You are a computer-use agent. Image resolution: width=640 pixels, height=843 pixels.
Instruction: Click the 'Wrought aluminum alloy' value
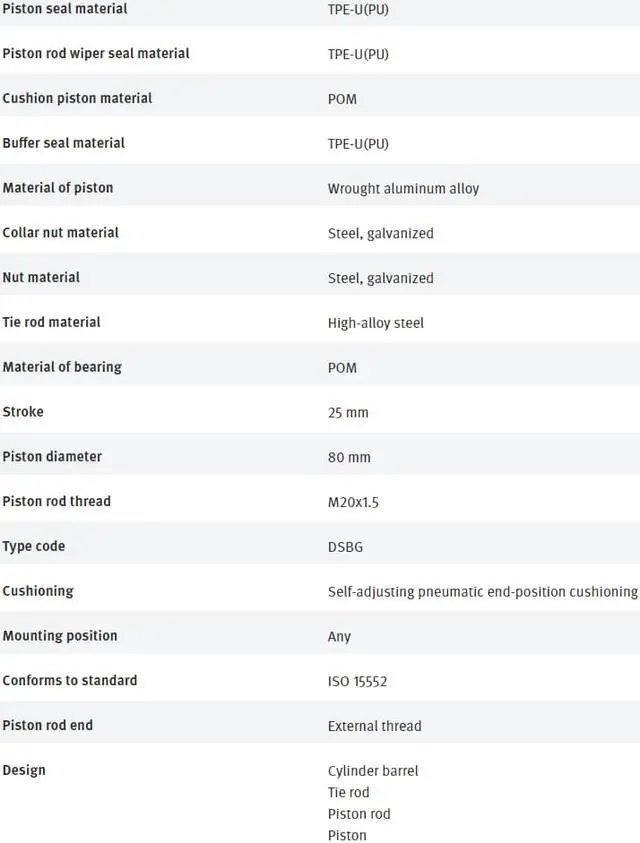click(403, 188)
